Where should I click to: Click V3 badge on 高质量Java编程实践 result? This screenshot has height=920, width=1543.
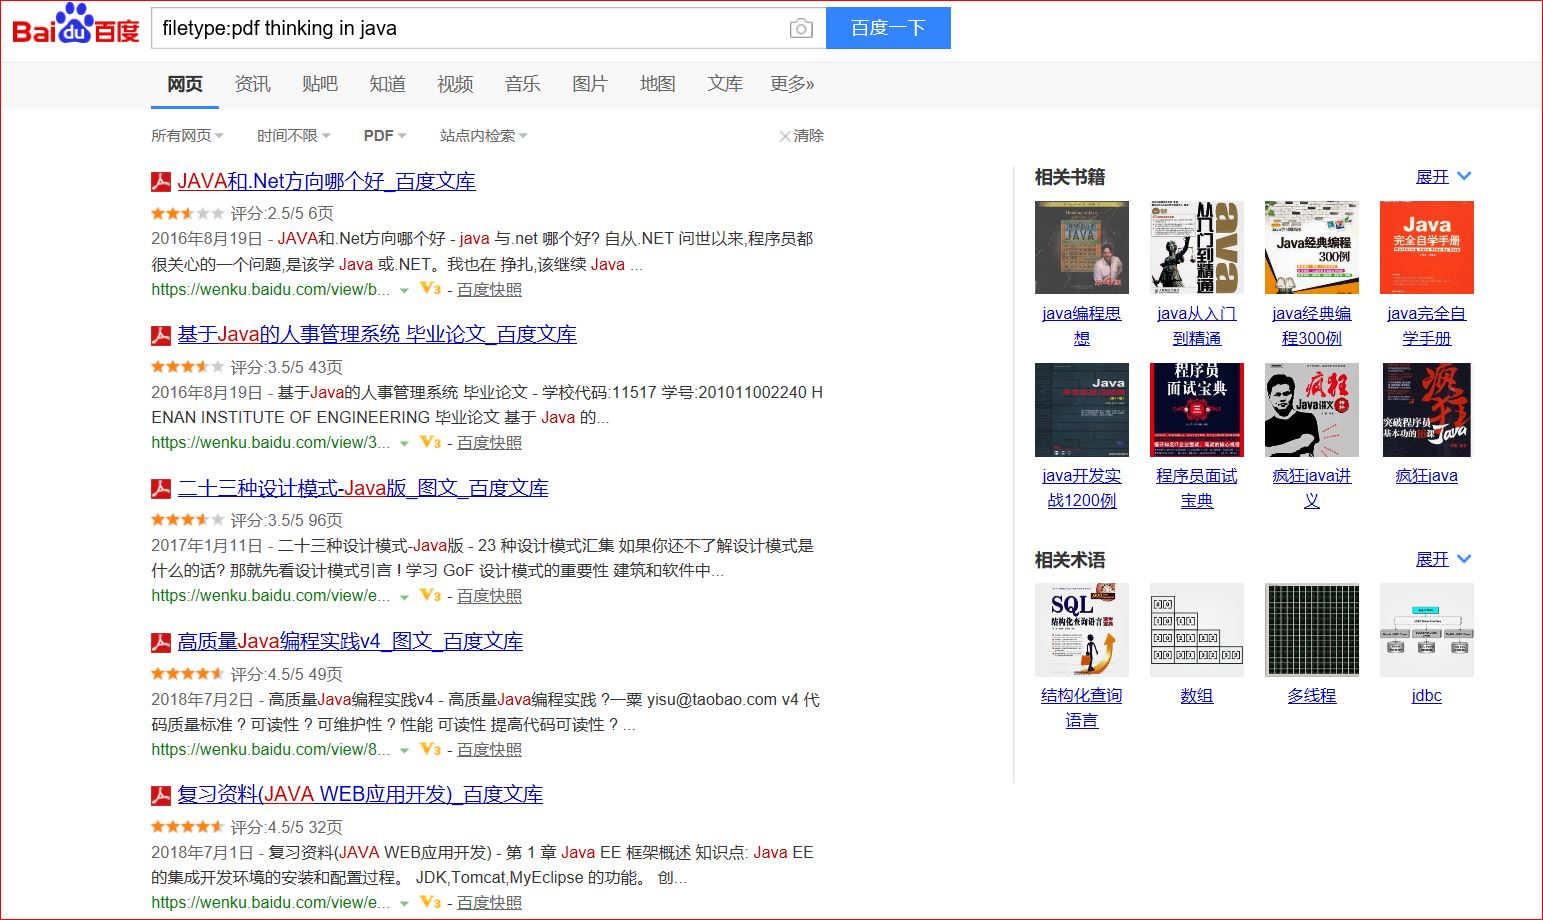[x=430, y=749]
